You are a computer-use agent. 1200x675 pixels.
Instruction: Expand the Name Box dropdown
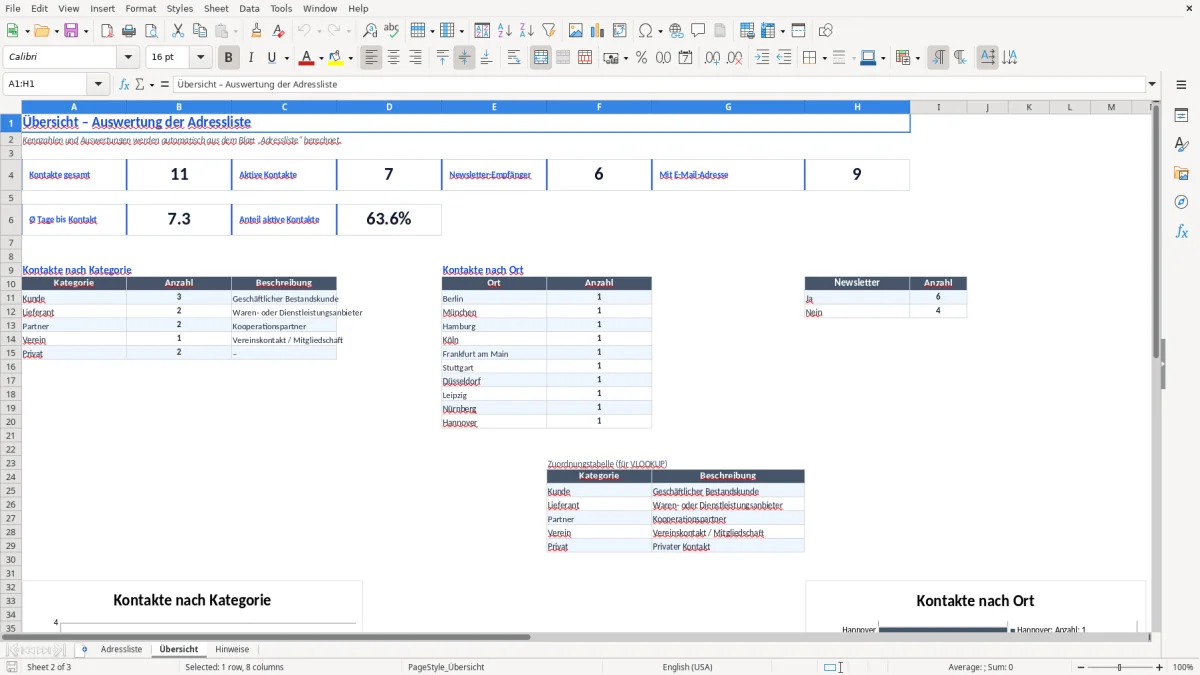click(x=99, y=85)
